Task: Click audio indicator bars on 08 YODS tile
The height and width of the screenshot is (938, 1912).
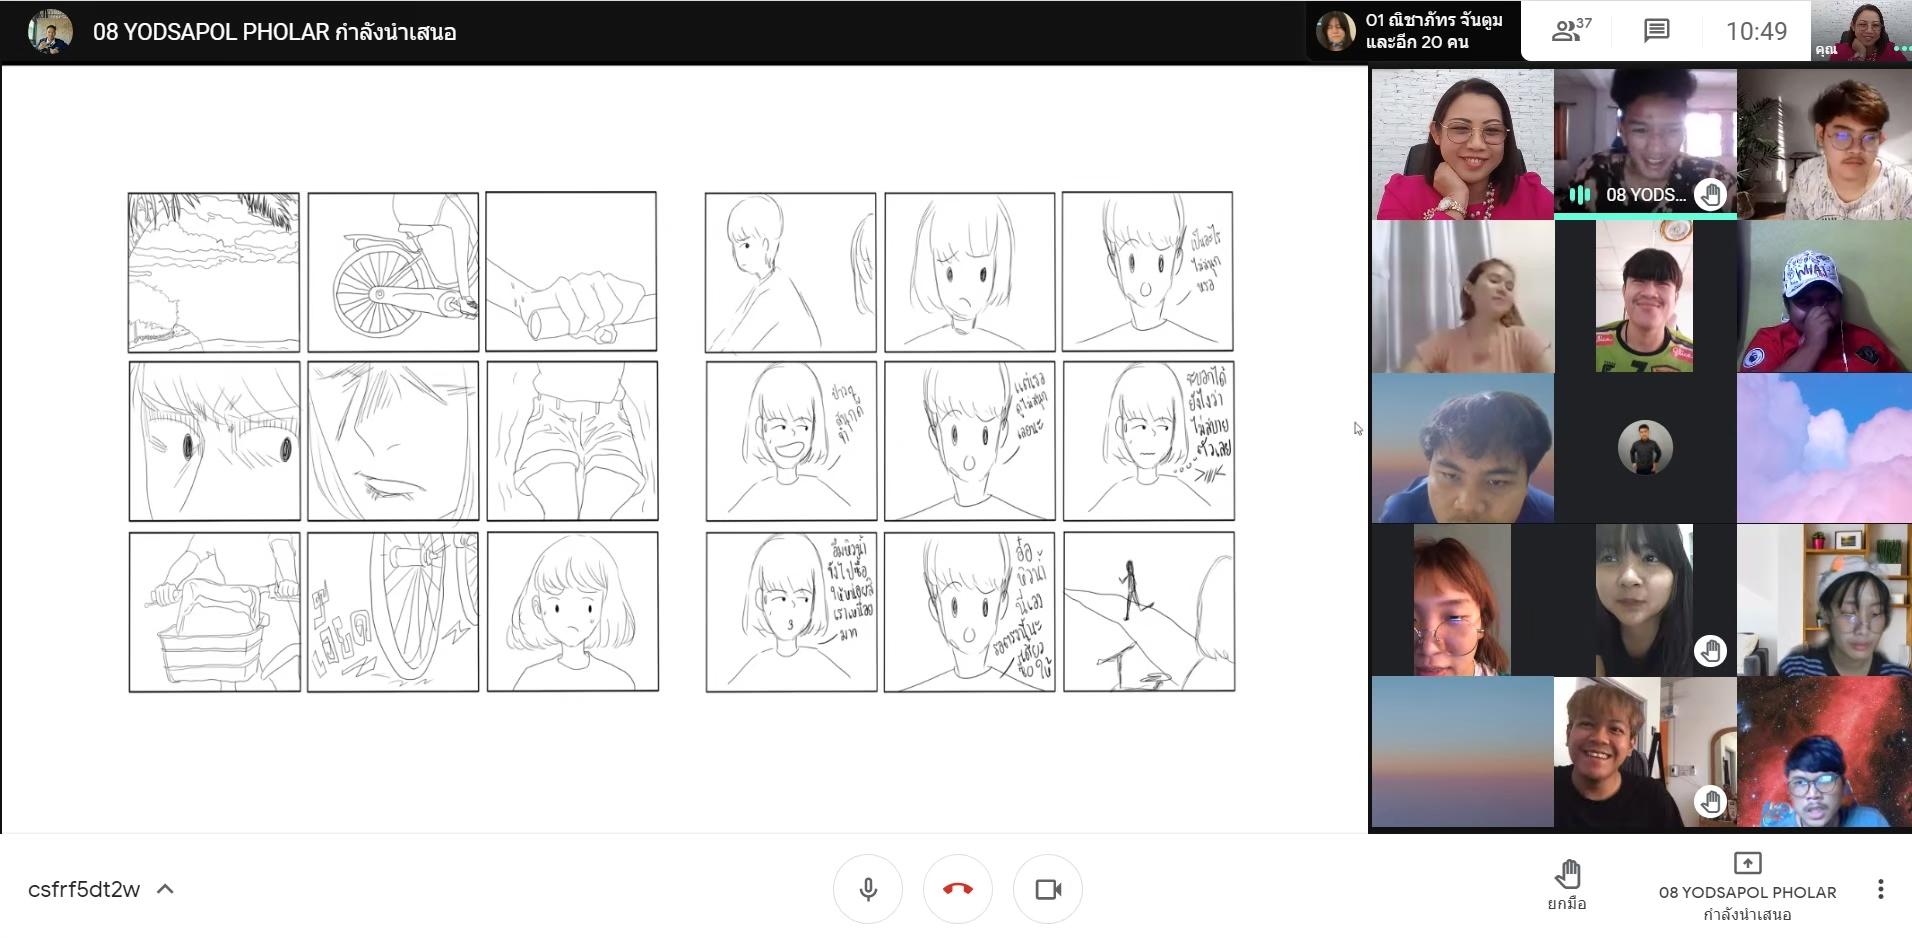Action: point(1580,195)
